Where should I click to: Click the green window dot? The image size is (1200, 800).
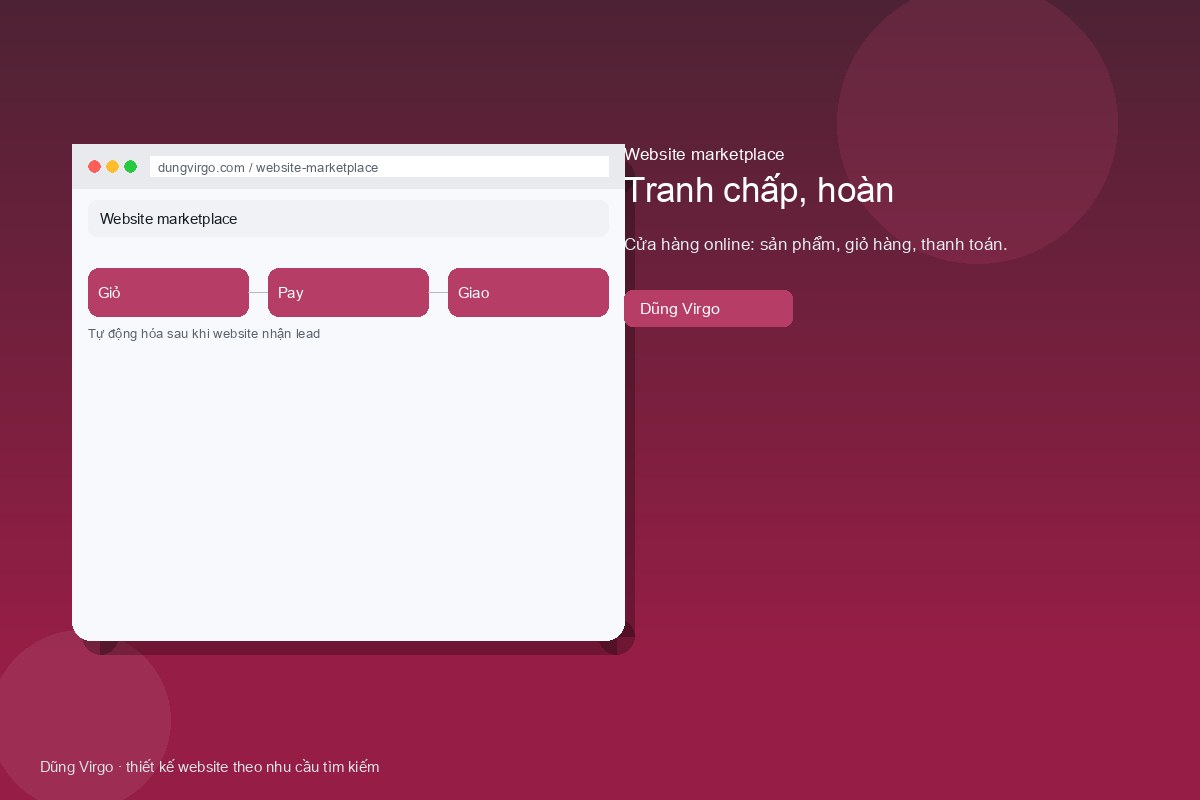131,167
